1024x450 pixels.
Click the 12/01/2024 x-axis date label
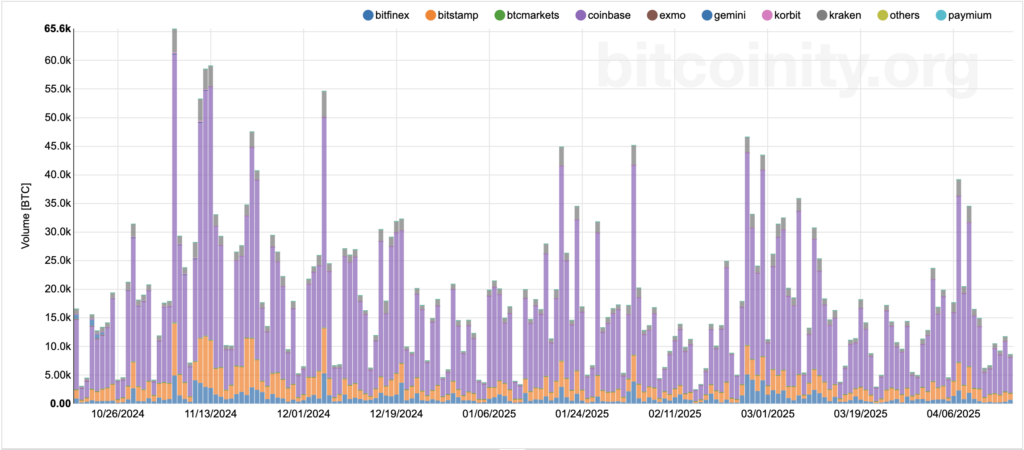[304, 413]
